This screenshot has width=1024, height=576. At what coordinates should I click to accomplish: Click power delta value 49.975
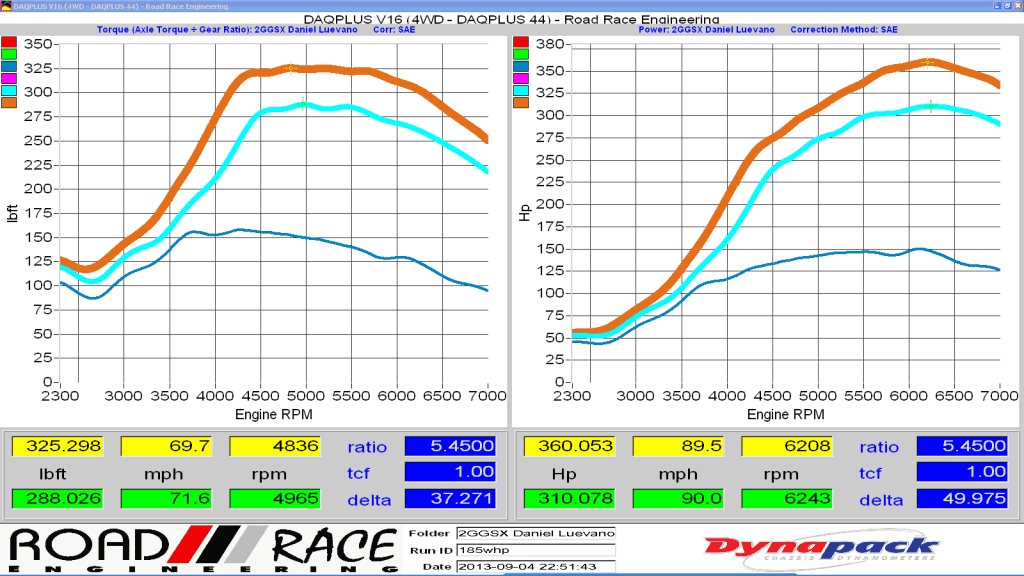coord(962,498)
